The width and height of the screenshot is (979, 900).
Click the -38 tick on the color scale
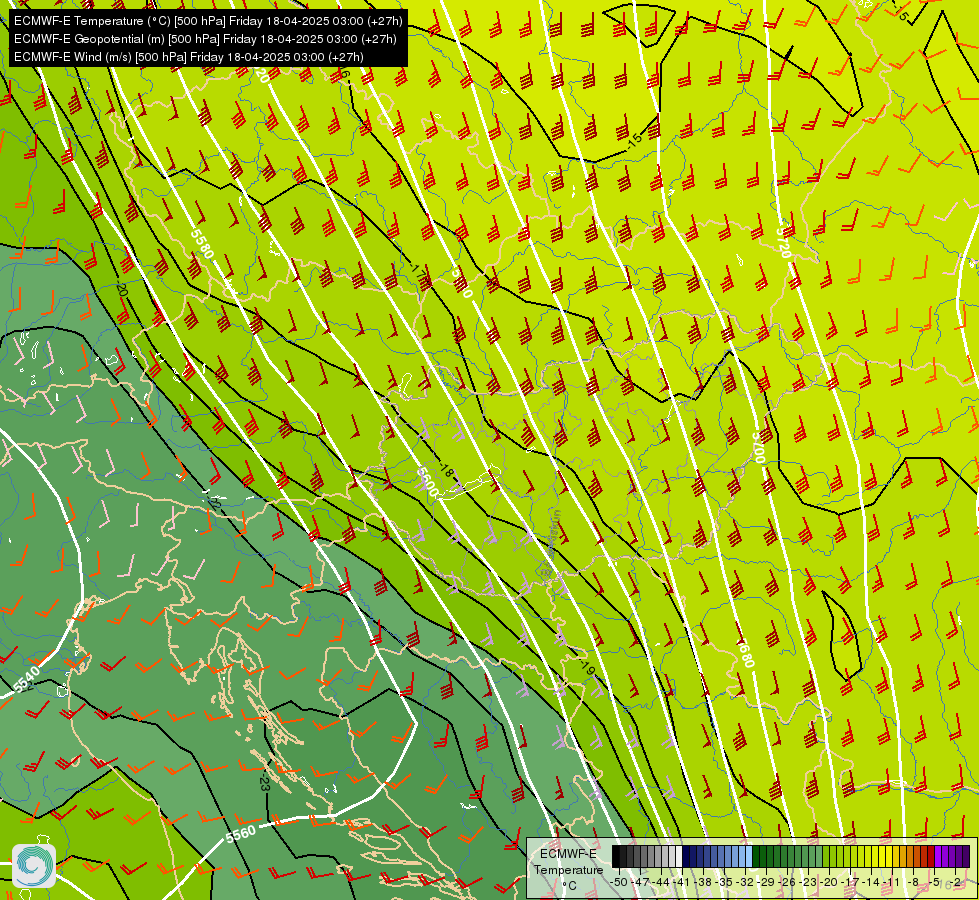click(x=703, y=882)
